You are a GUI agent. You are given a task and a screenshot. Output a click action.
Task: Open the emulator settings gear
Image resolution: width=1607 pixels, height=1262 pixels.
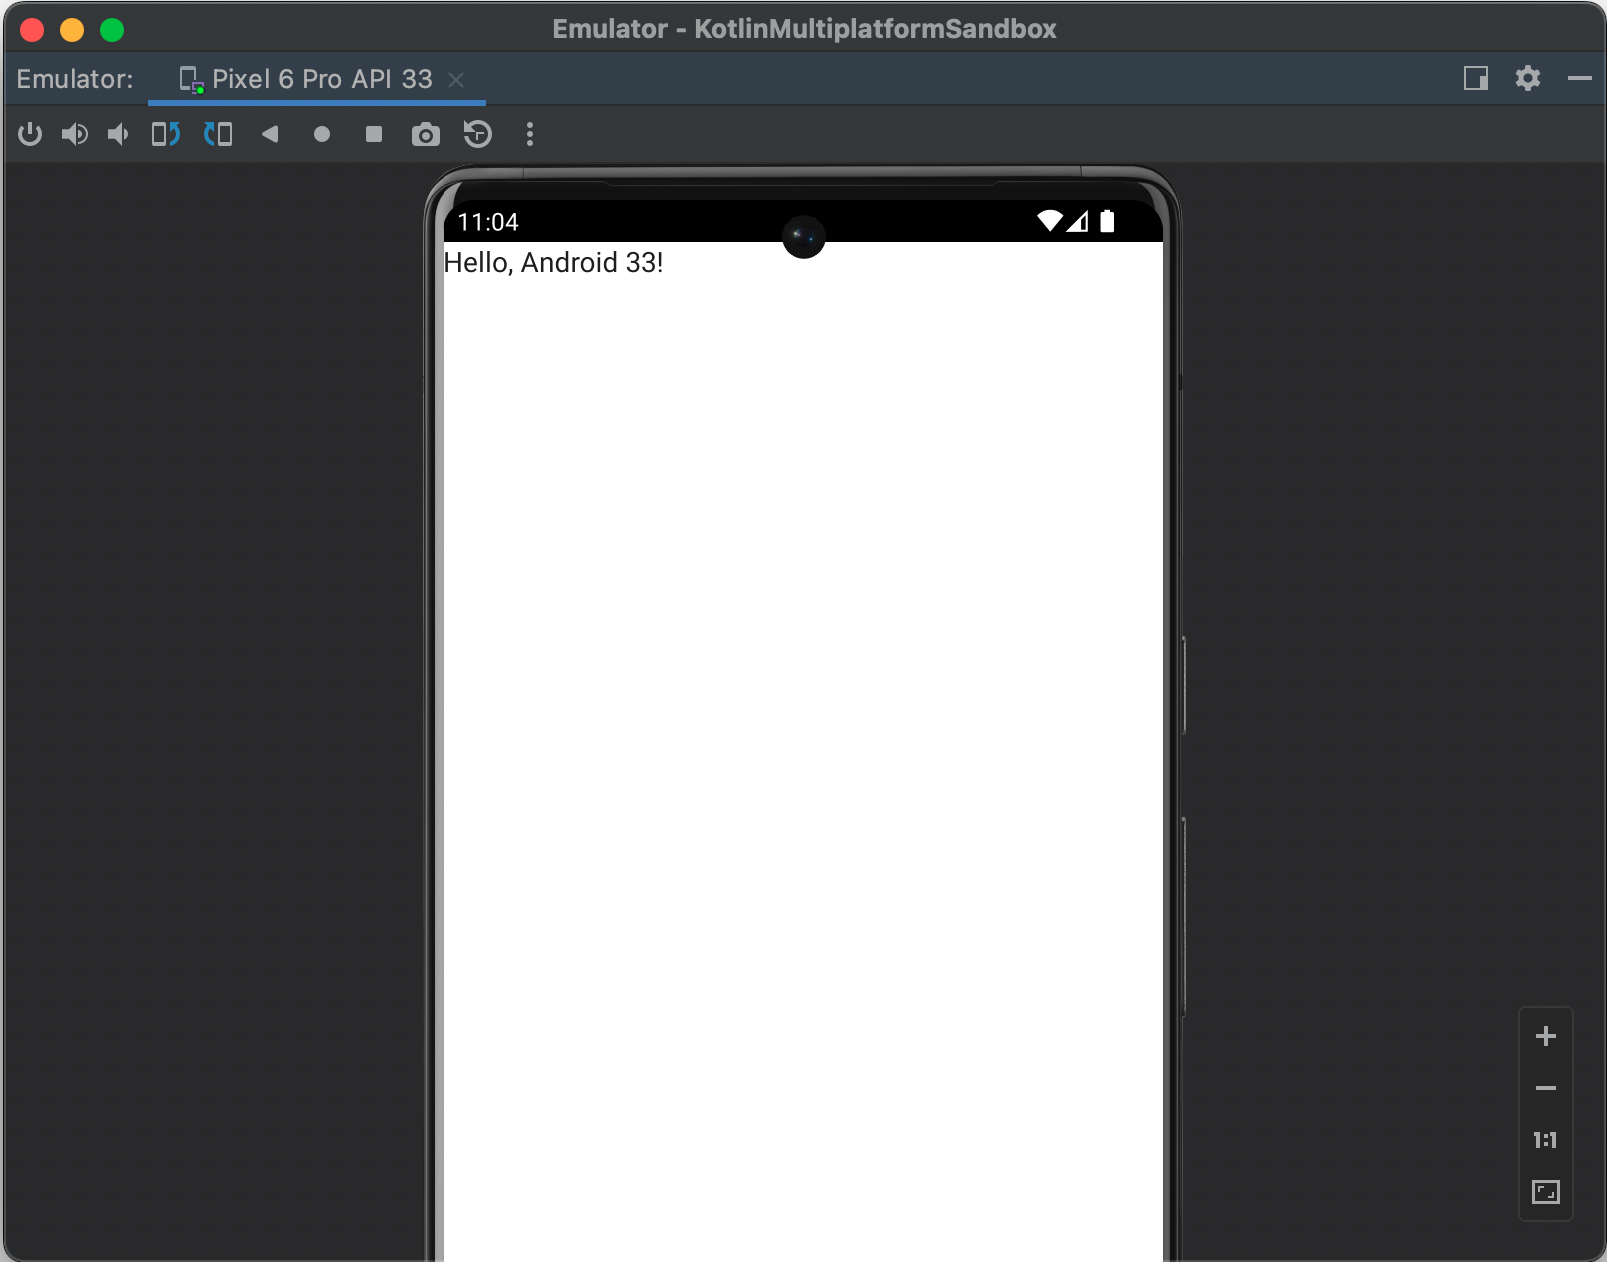(x=1527, y=78)
